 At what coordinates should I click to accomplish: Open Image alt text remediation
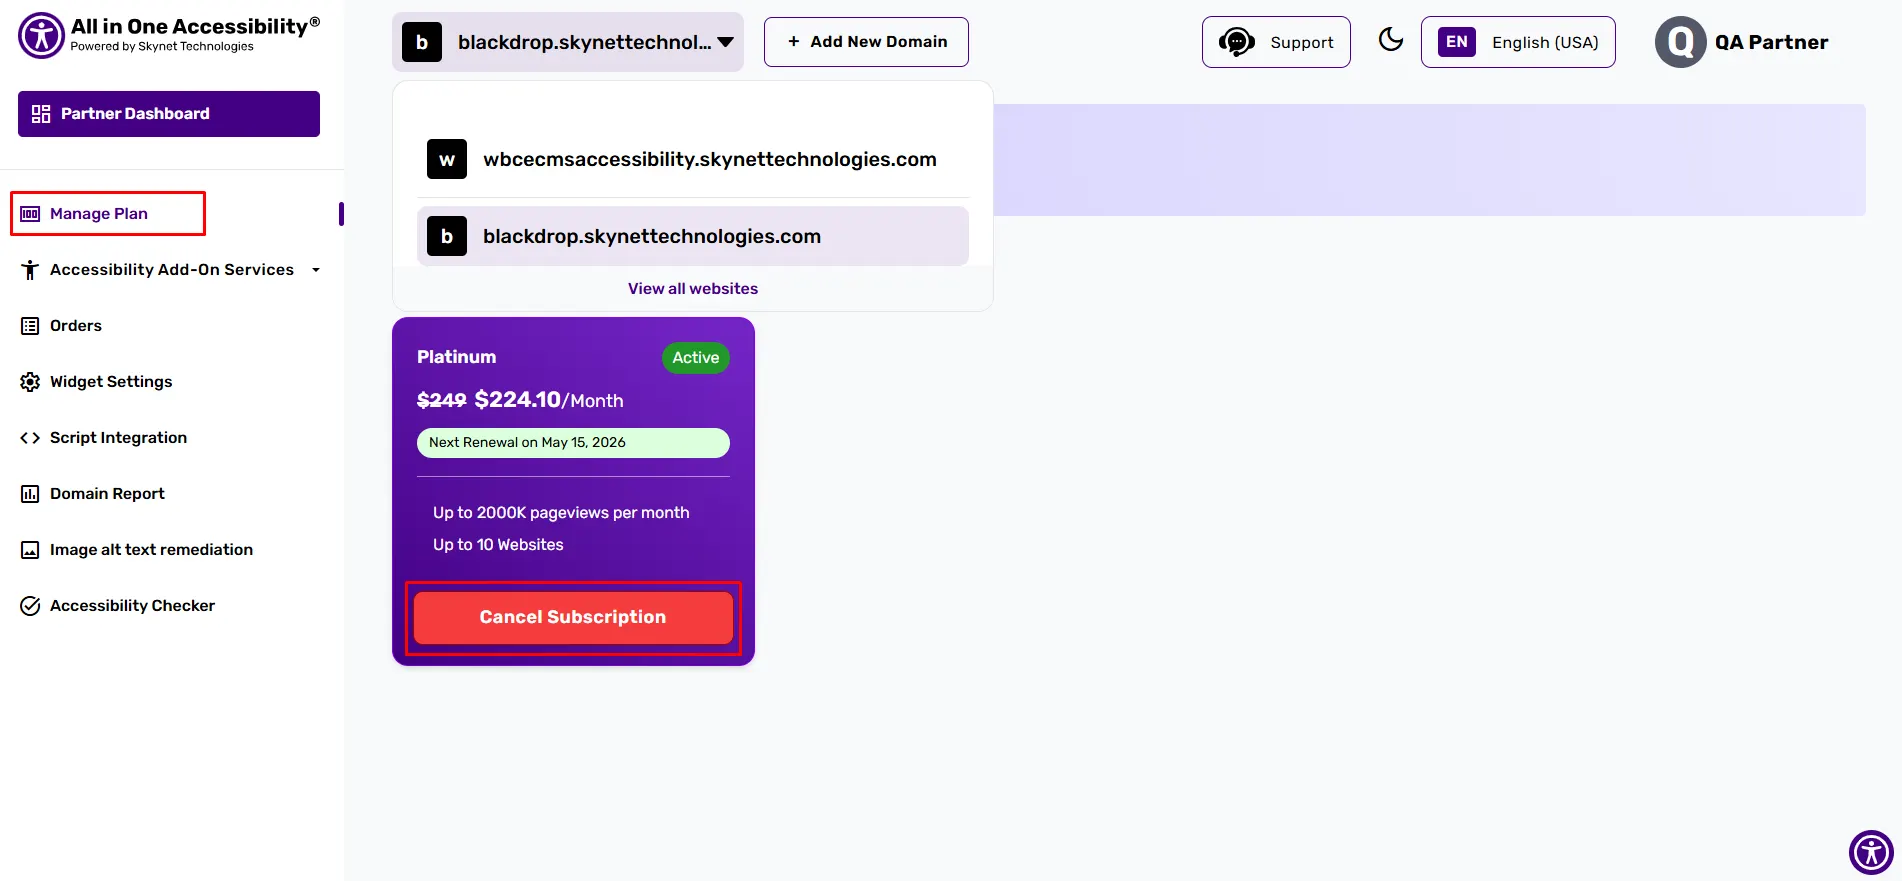point(151,550)
